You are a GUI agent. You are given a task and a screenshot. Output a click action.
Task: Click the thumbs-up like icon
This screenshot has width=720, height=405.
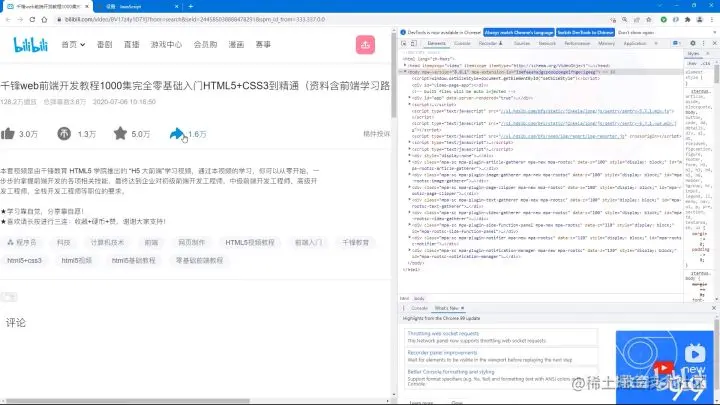coord(8,134)
